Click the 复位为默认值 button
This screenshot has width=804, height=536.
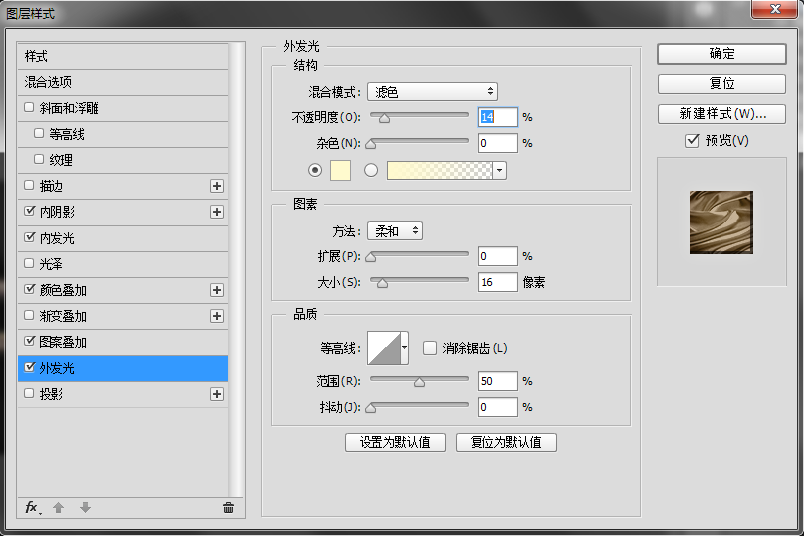coord(506,442)
